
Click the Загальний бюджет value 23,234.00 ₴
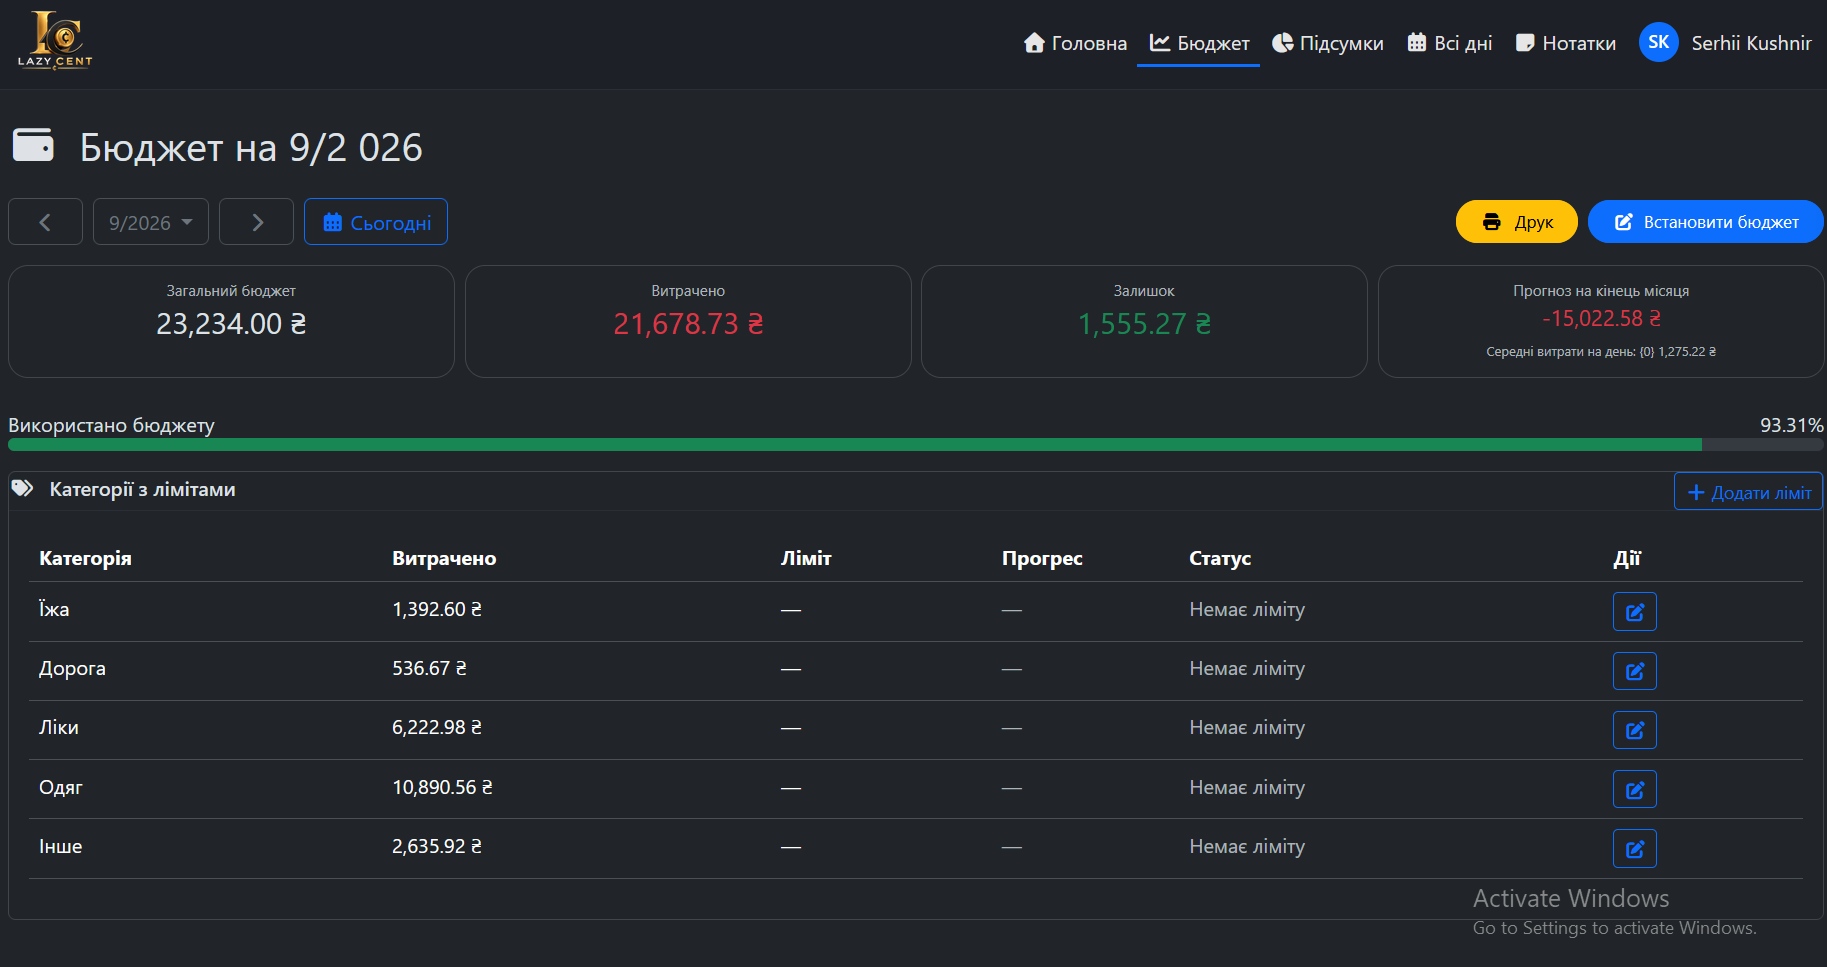coord(231,324)
